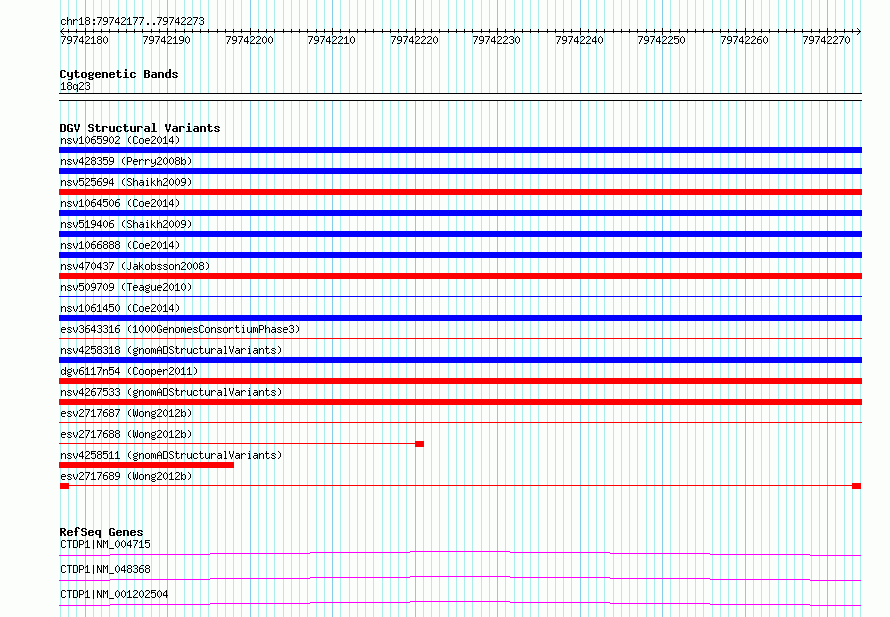Open transcript CTDP1|NM_004715 label
Viewport: 890px width, 617px height.
click(105, 544)
